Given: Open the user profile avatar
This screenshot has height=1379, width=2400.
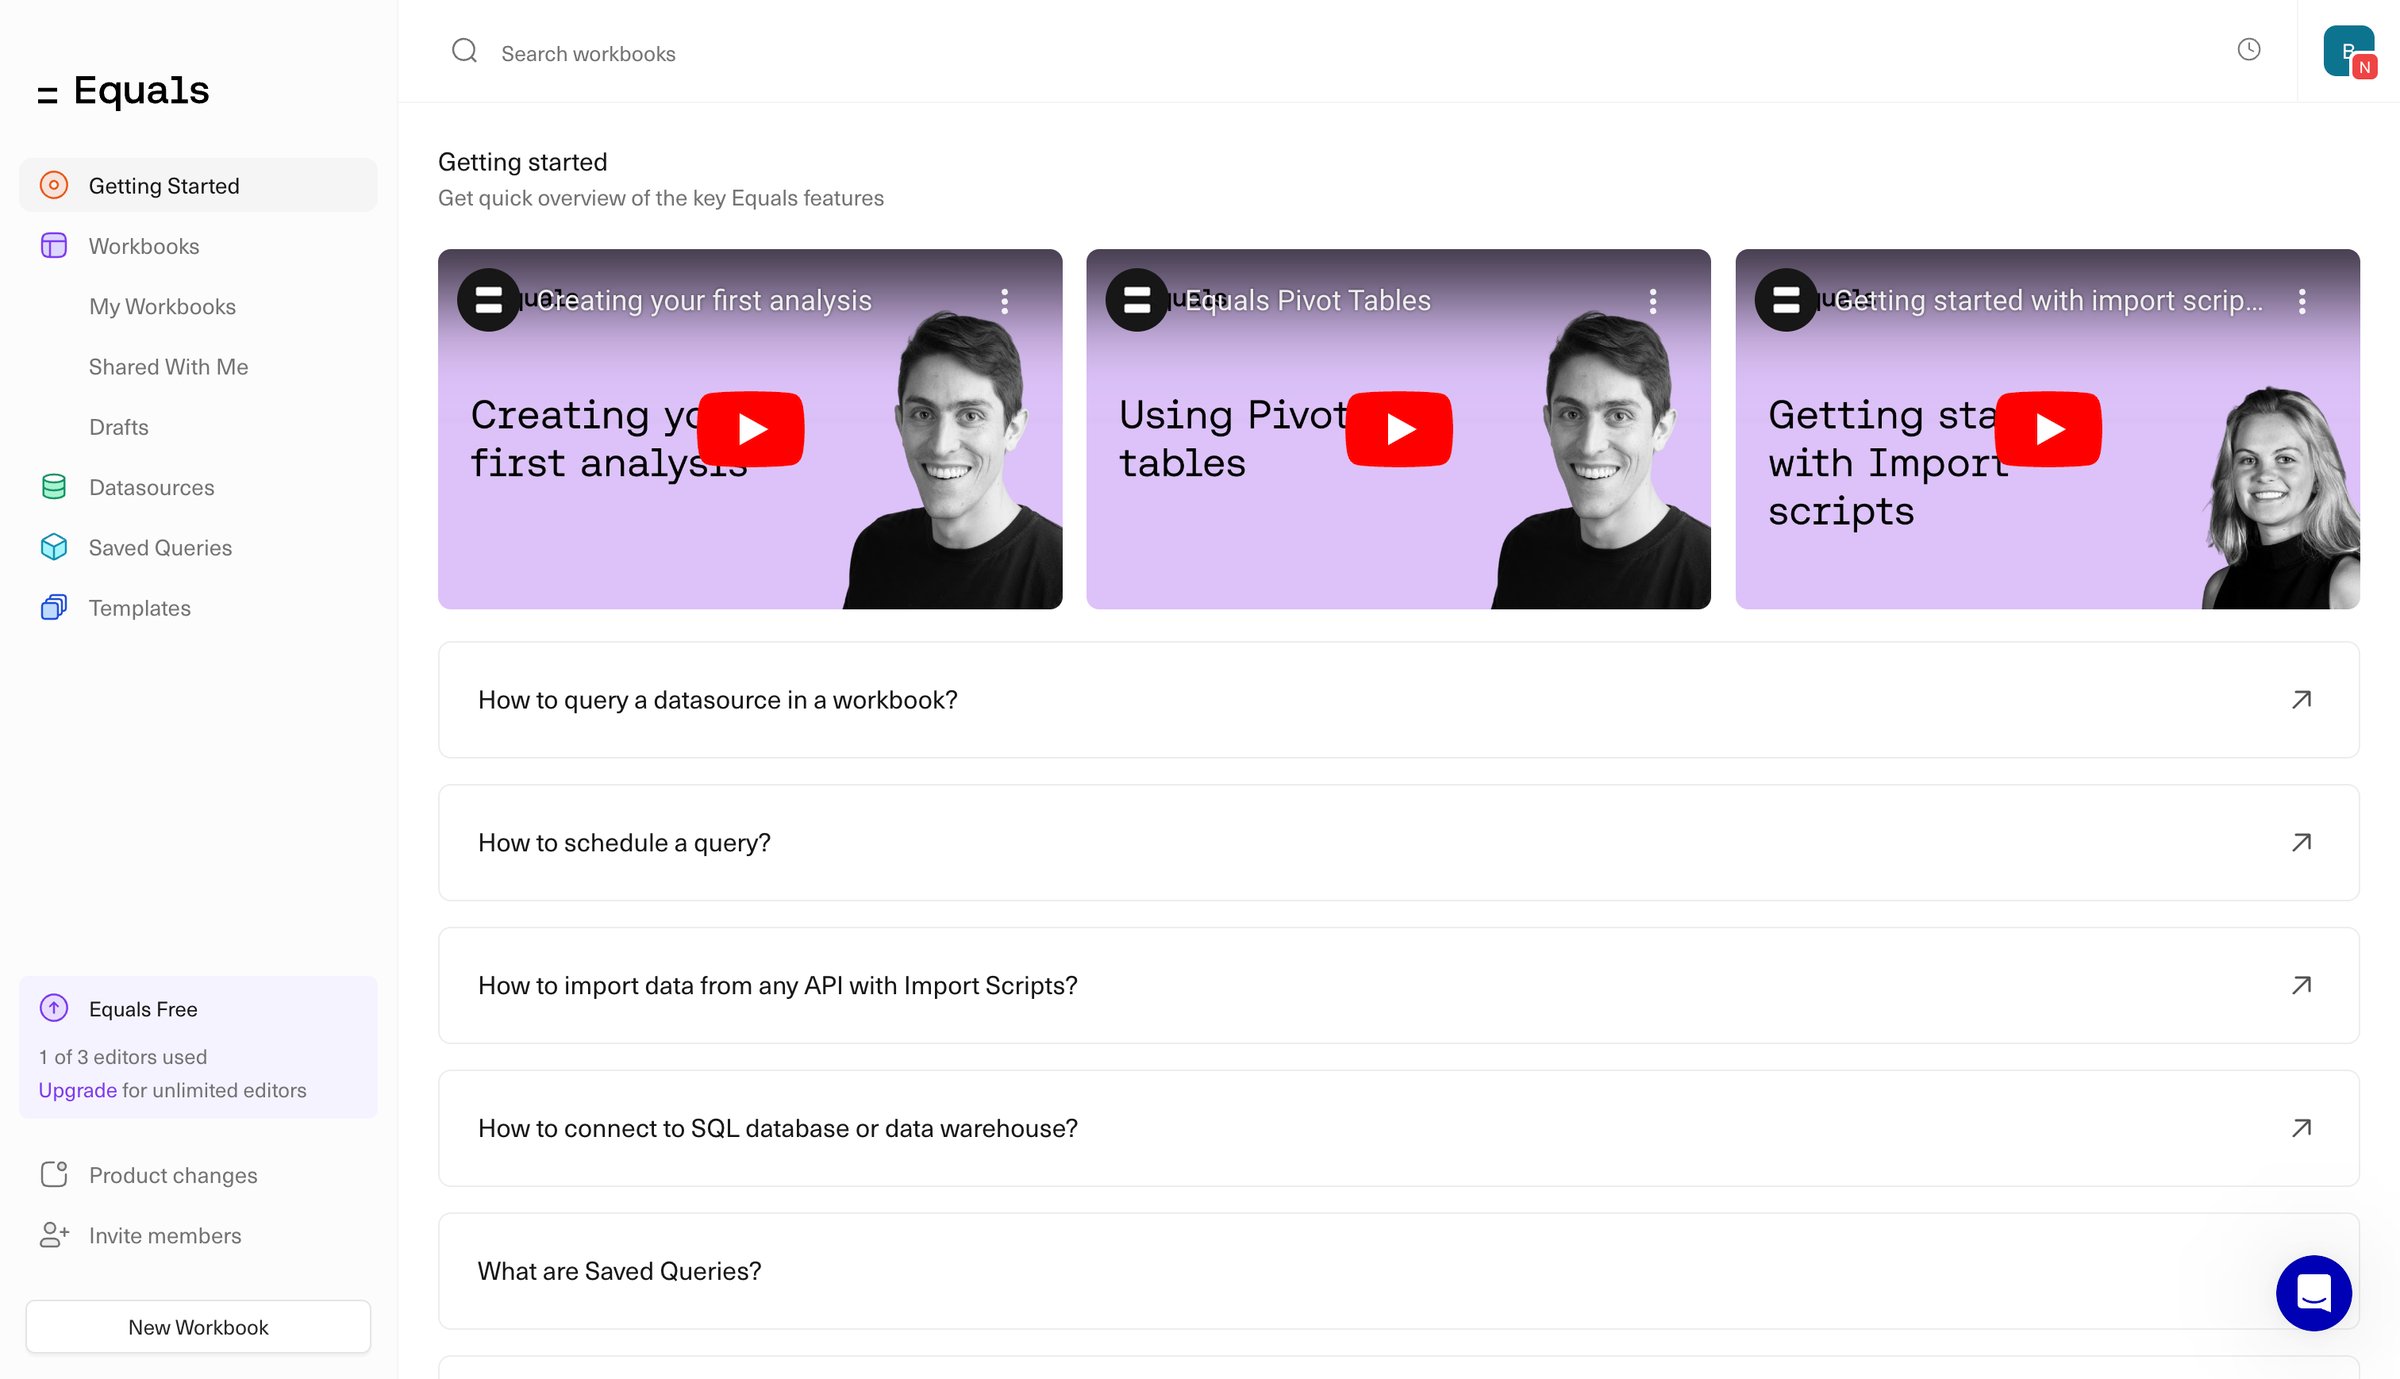Looking at the screenshot, I should [2348, 51].
